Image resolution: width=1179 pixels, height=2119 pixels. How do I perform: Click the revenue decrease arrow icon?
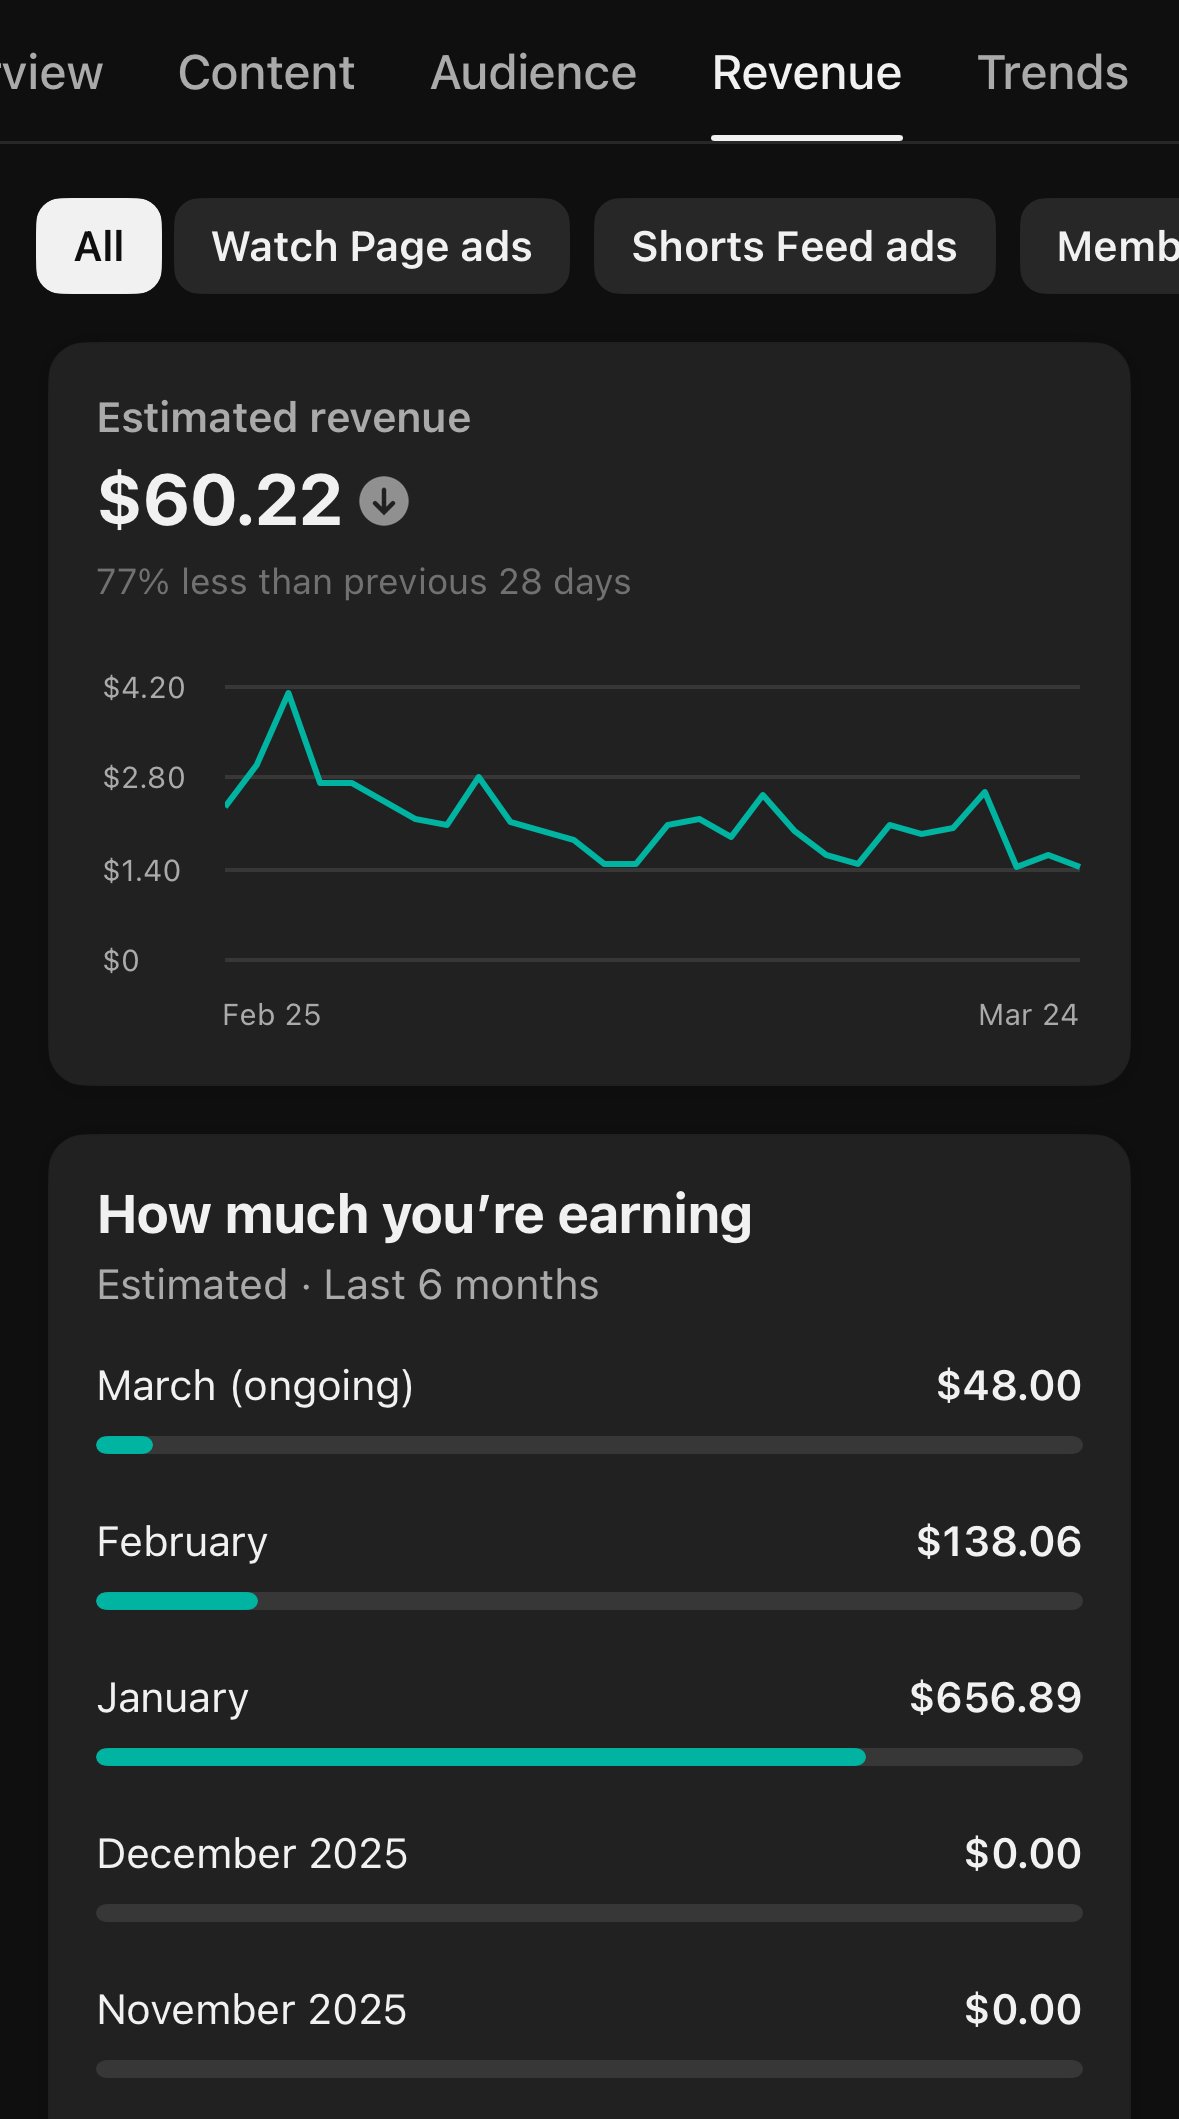click(x=384, y=501)
